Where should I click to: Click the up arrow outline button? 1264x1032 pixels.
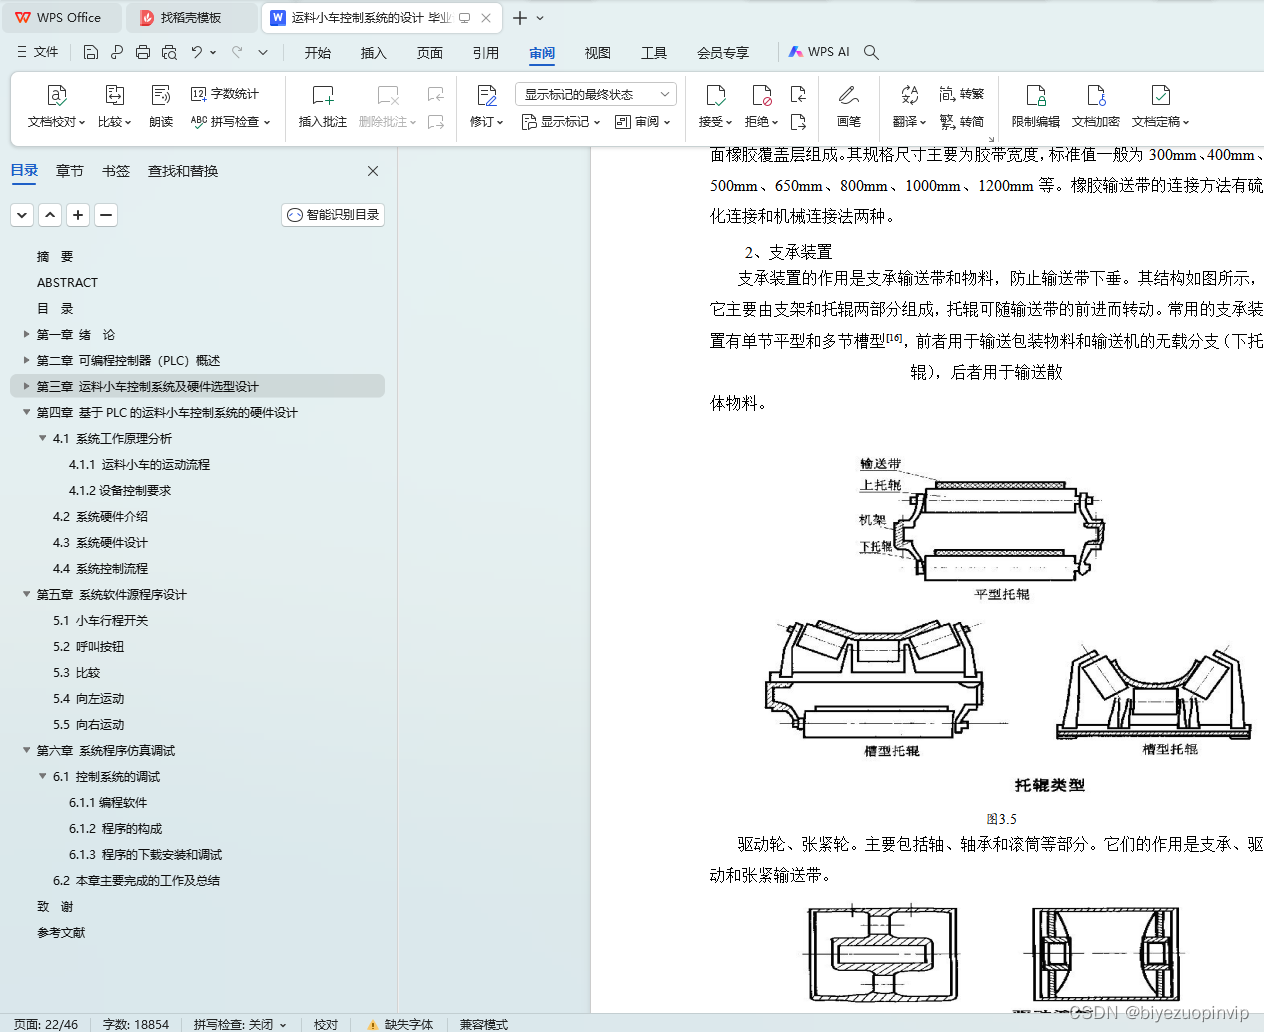pos(50,215)
